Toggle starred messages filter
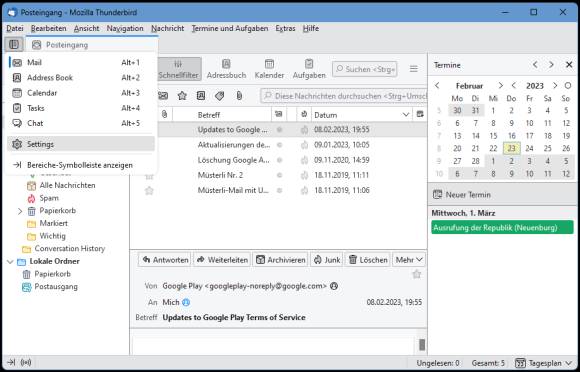 pos(182,96)
